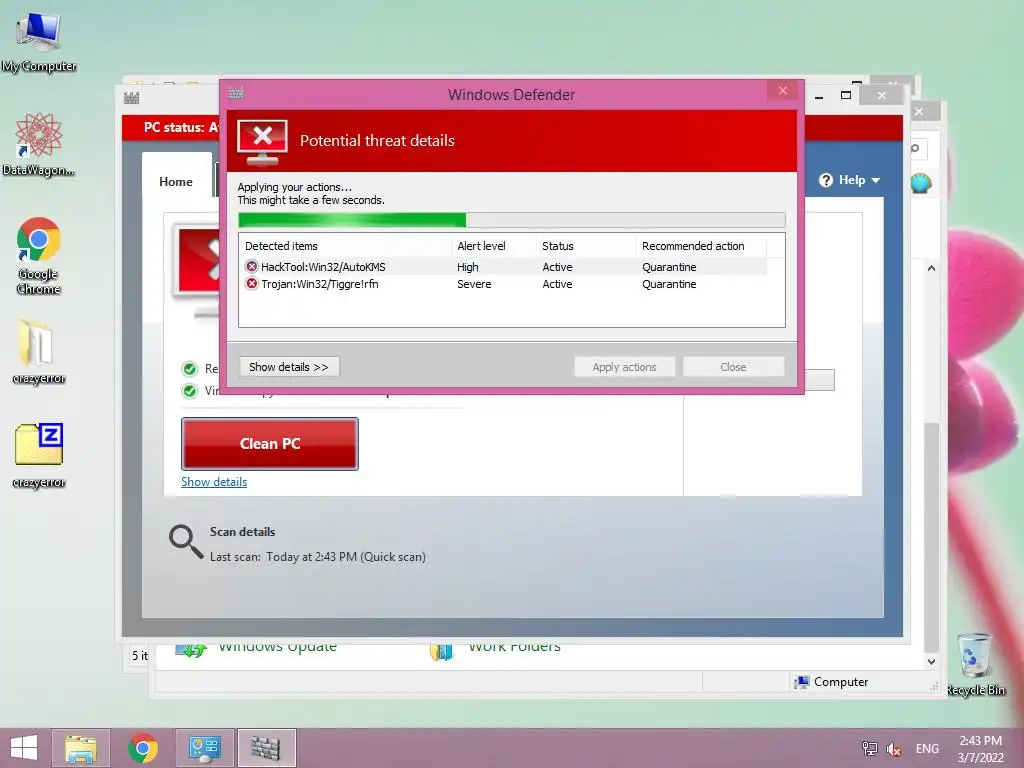
Task: Sort by Alert level column
Action: (x=493, y=246)
